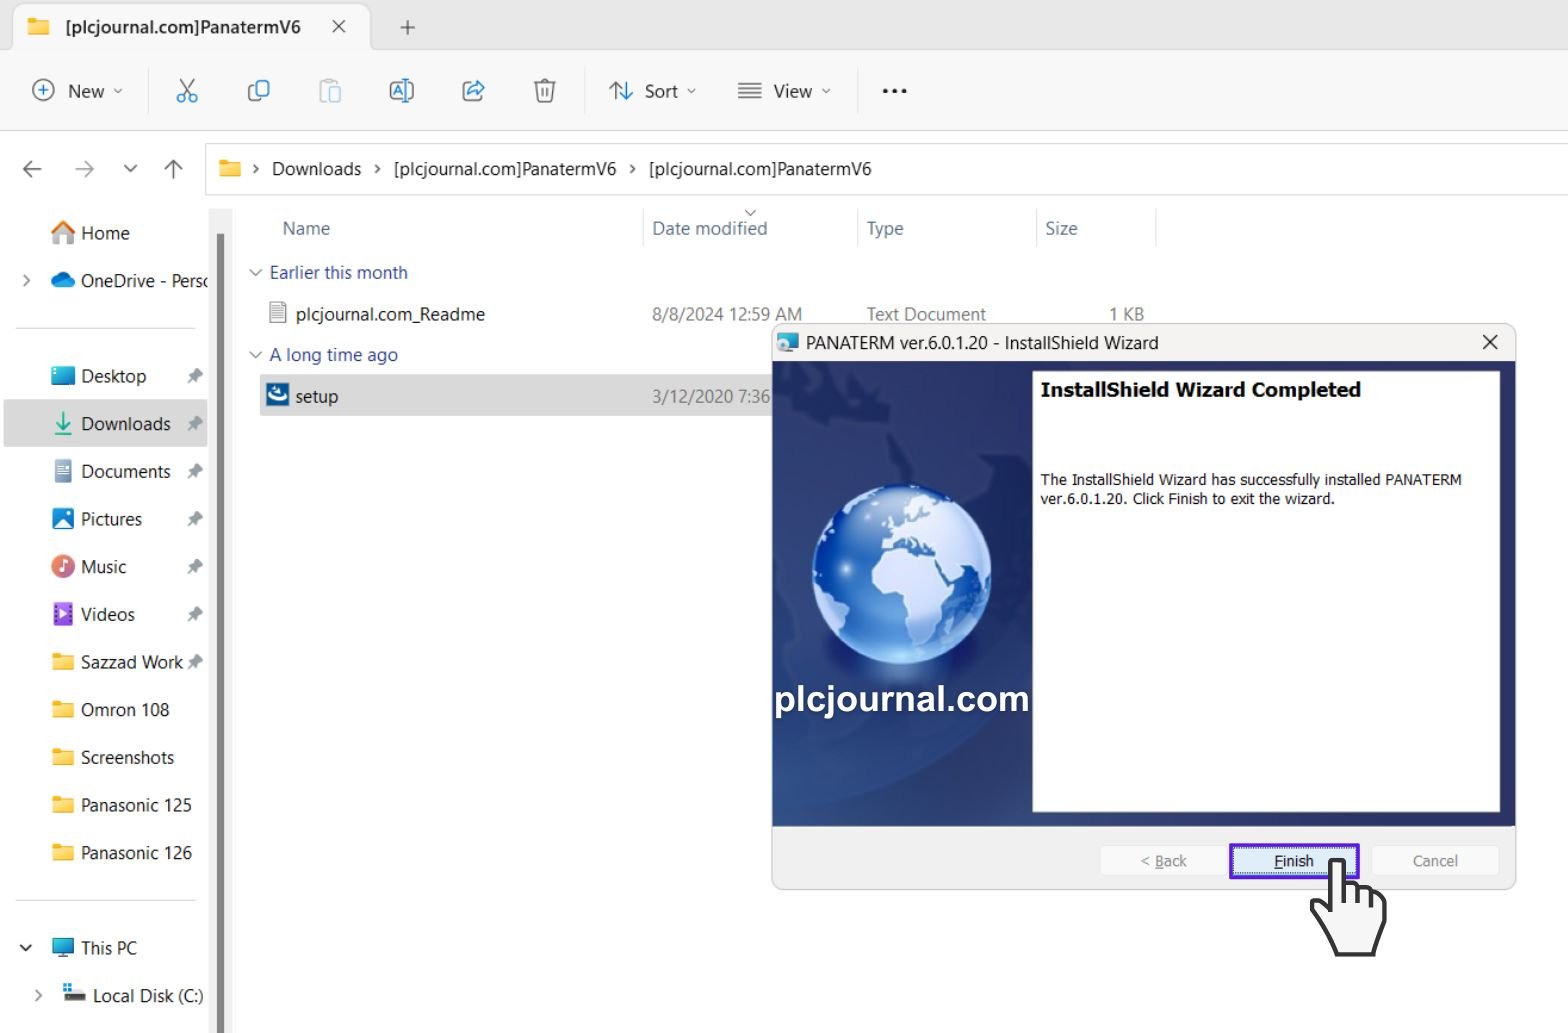This screenshot has height=1033, width=1568.
Task: Collapse the A long time ago group
Action: [256, 355]
